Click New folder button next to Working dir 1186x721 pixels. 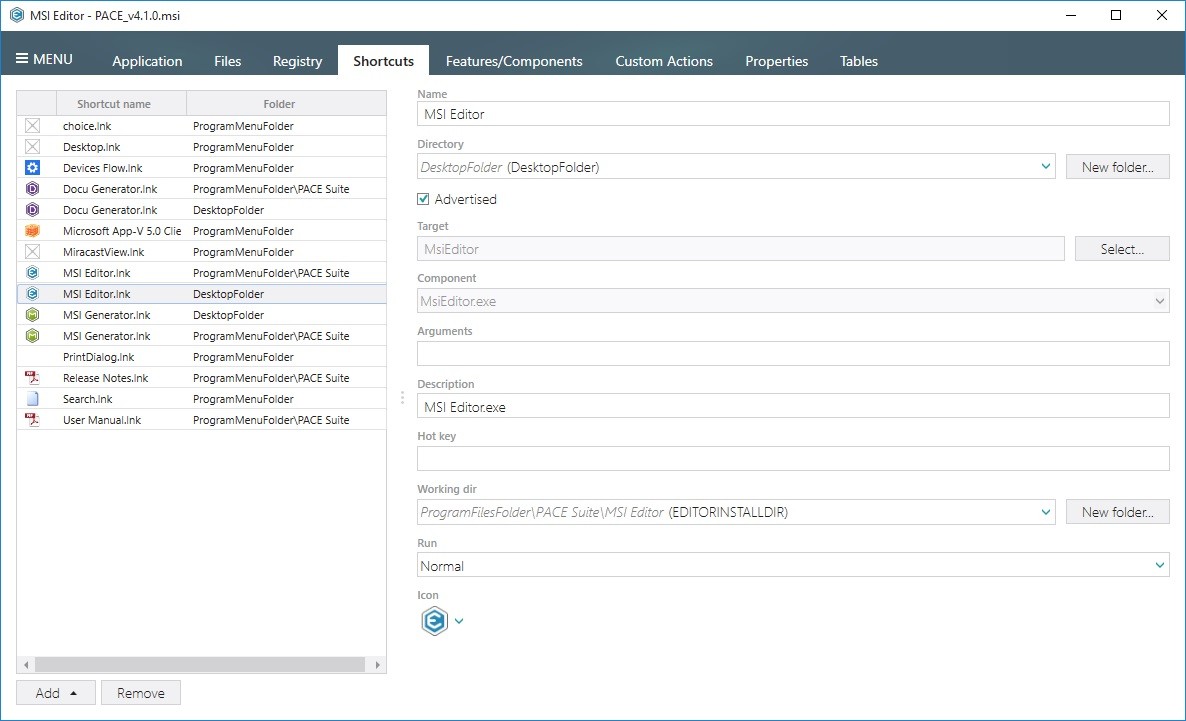tap(1117, 512)
